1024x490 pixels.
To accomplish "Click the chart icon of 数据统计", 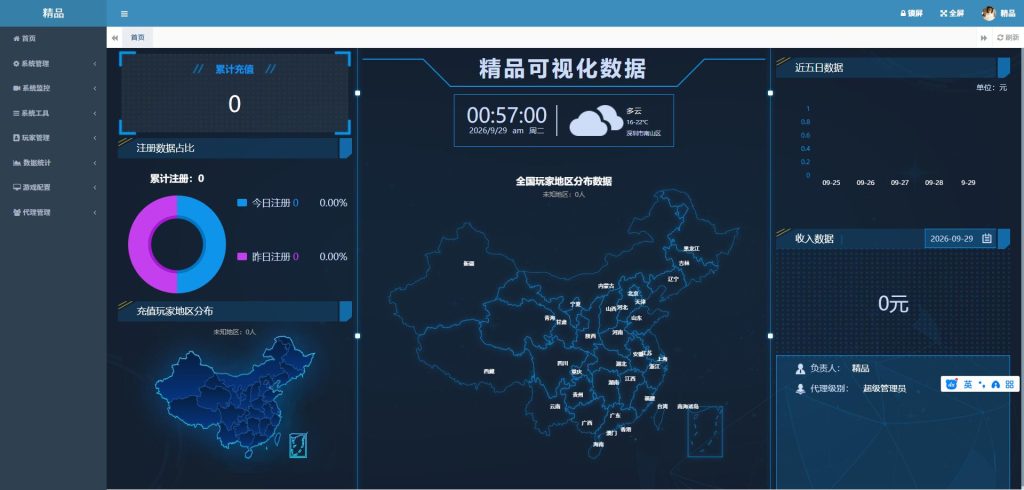I will pyautogui.click(x=17, y=163).
